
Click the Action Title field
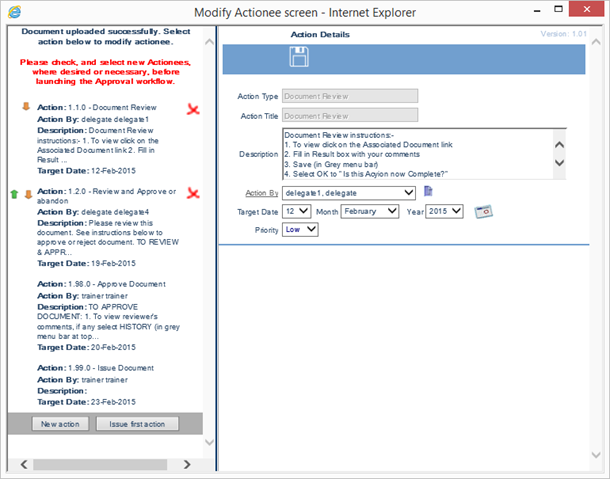point(350,116)
